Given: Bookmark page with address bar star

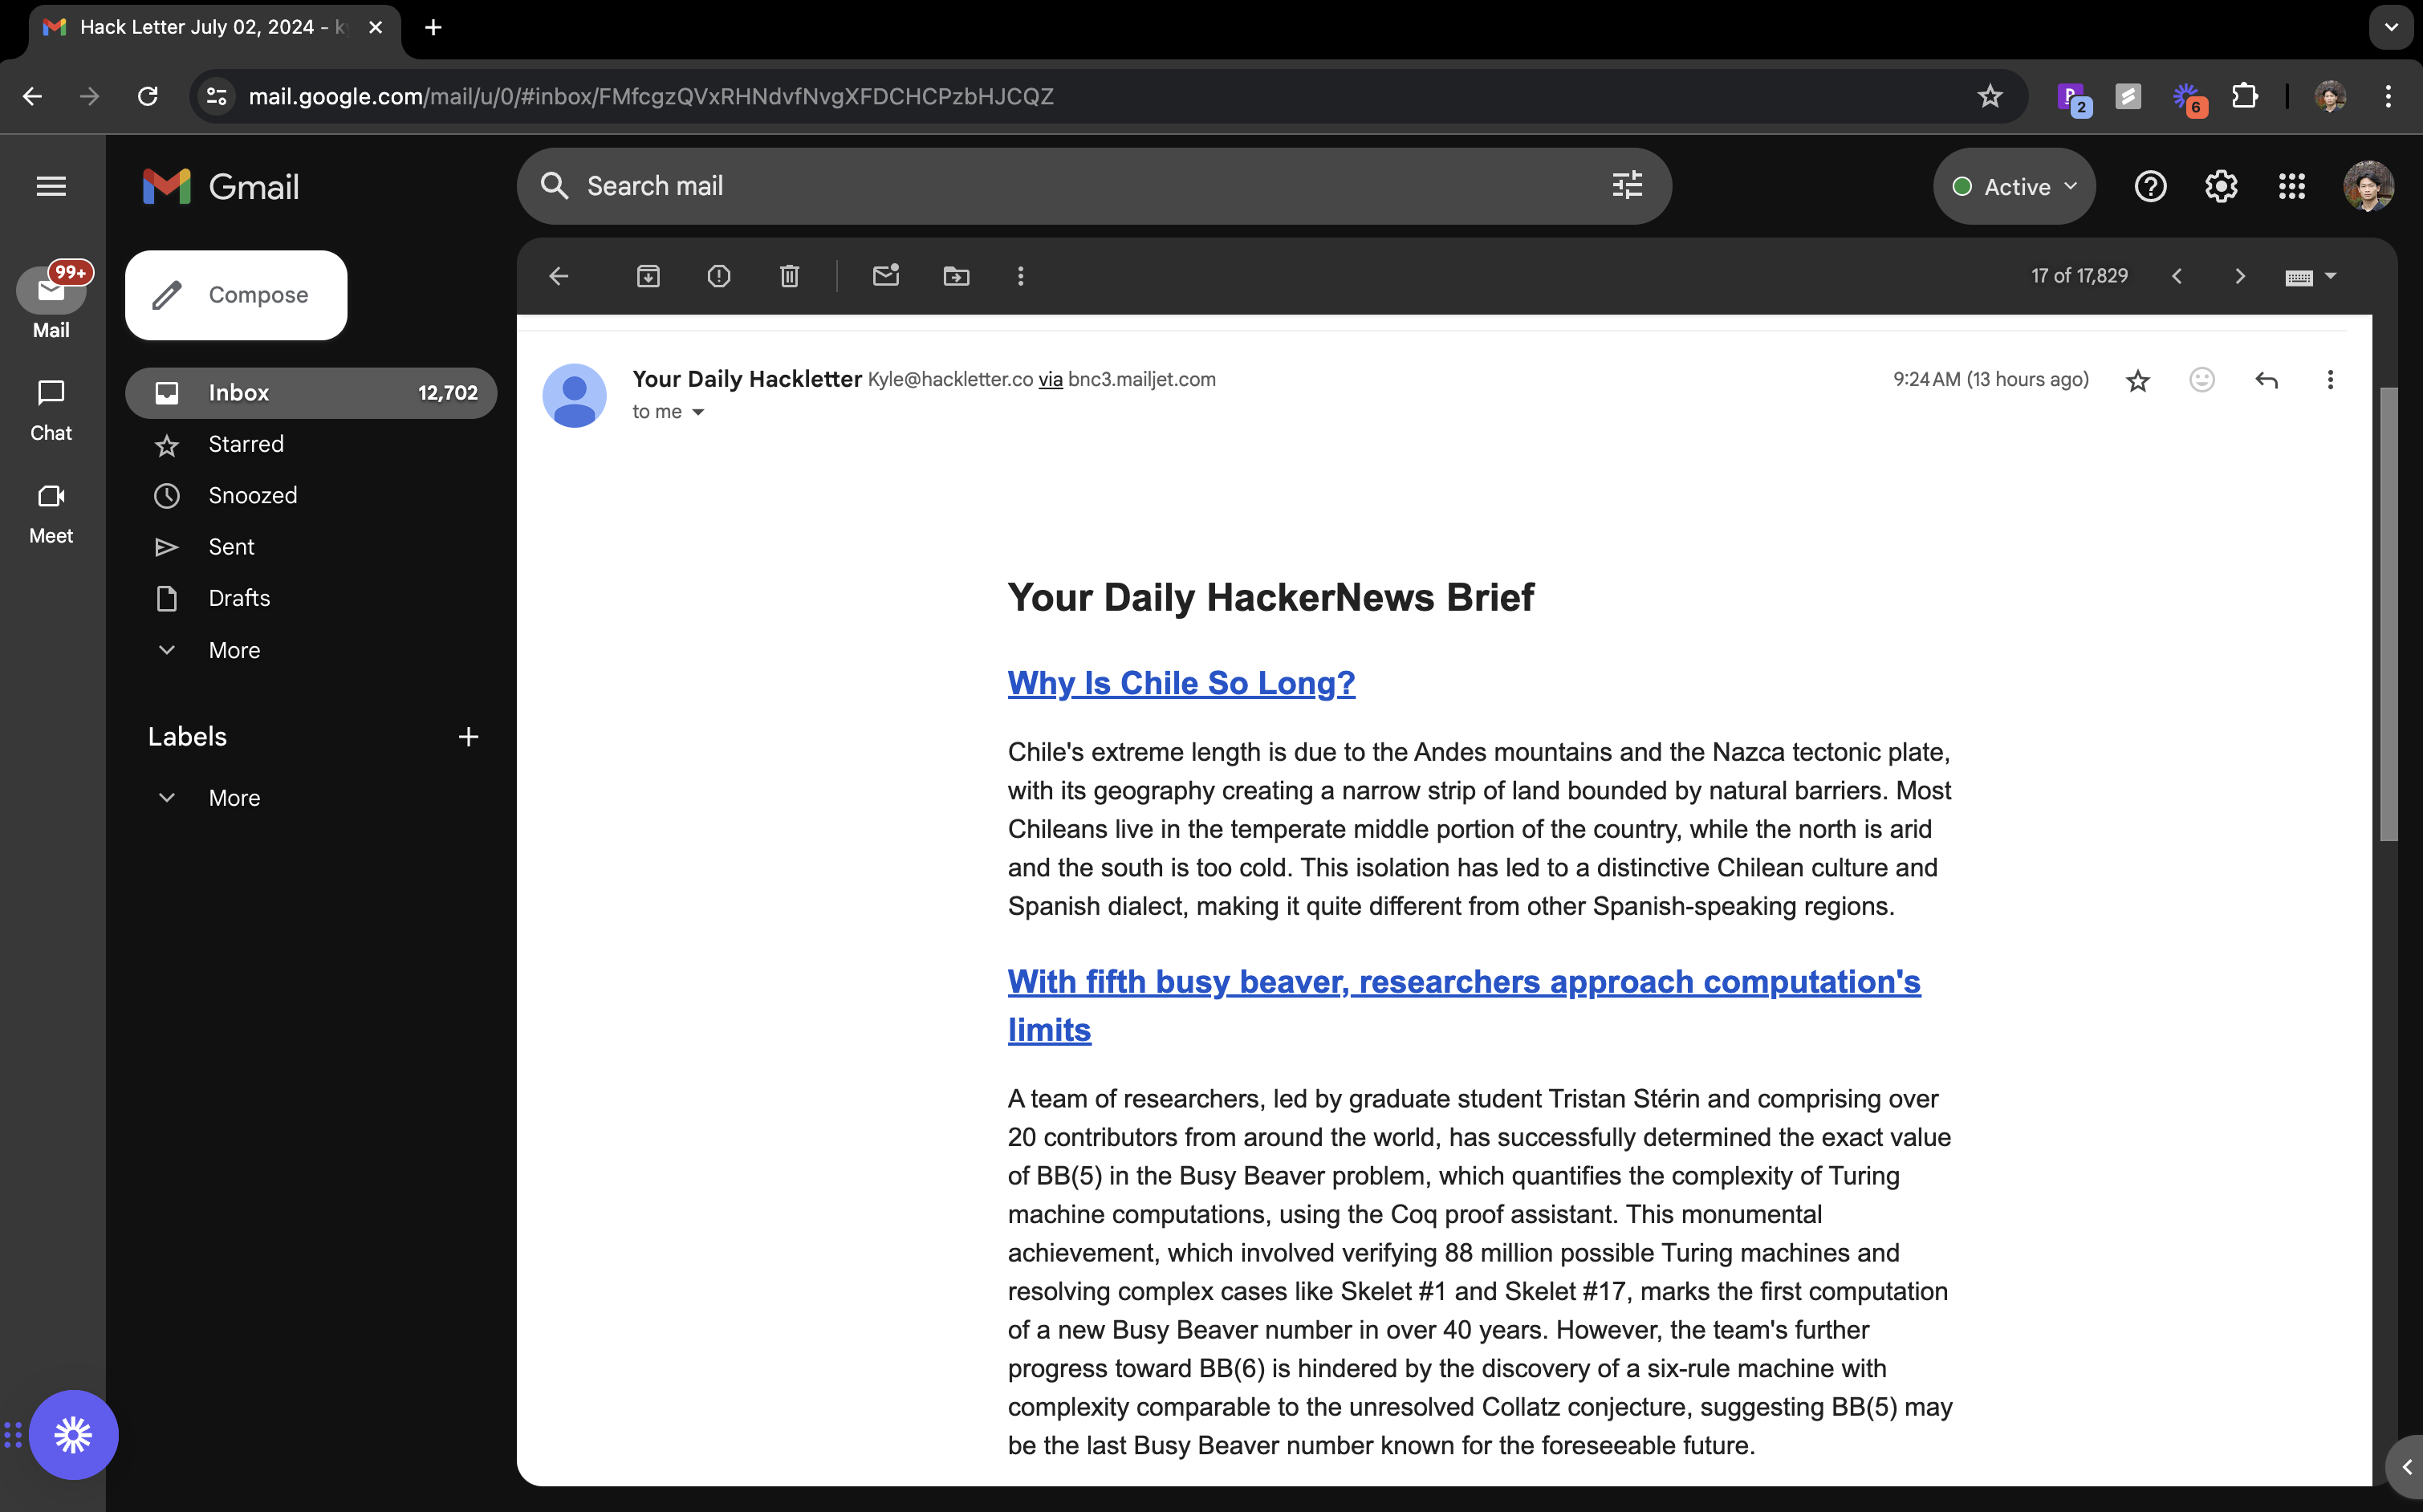Looking at the screenshot, I should click(1989, 96).
